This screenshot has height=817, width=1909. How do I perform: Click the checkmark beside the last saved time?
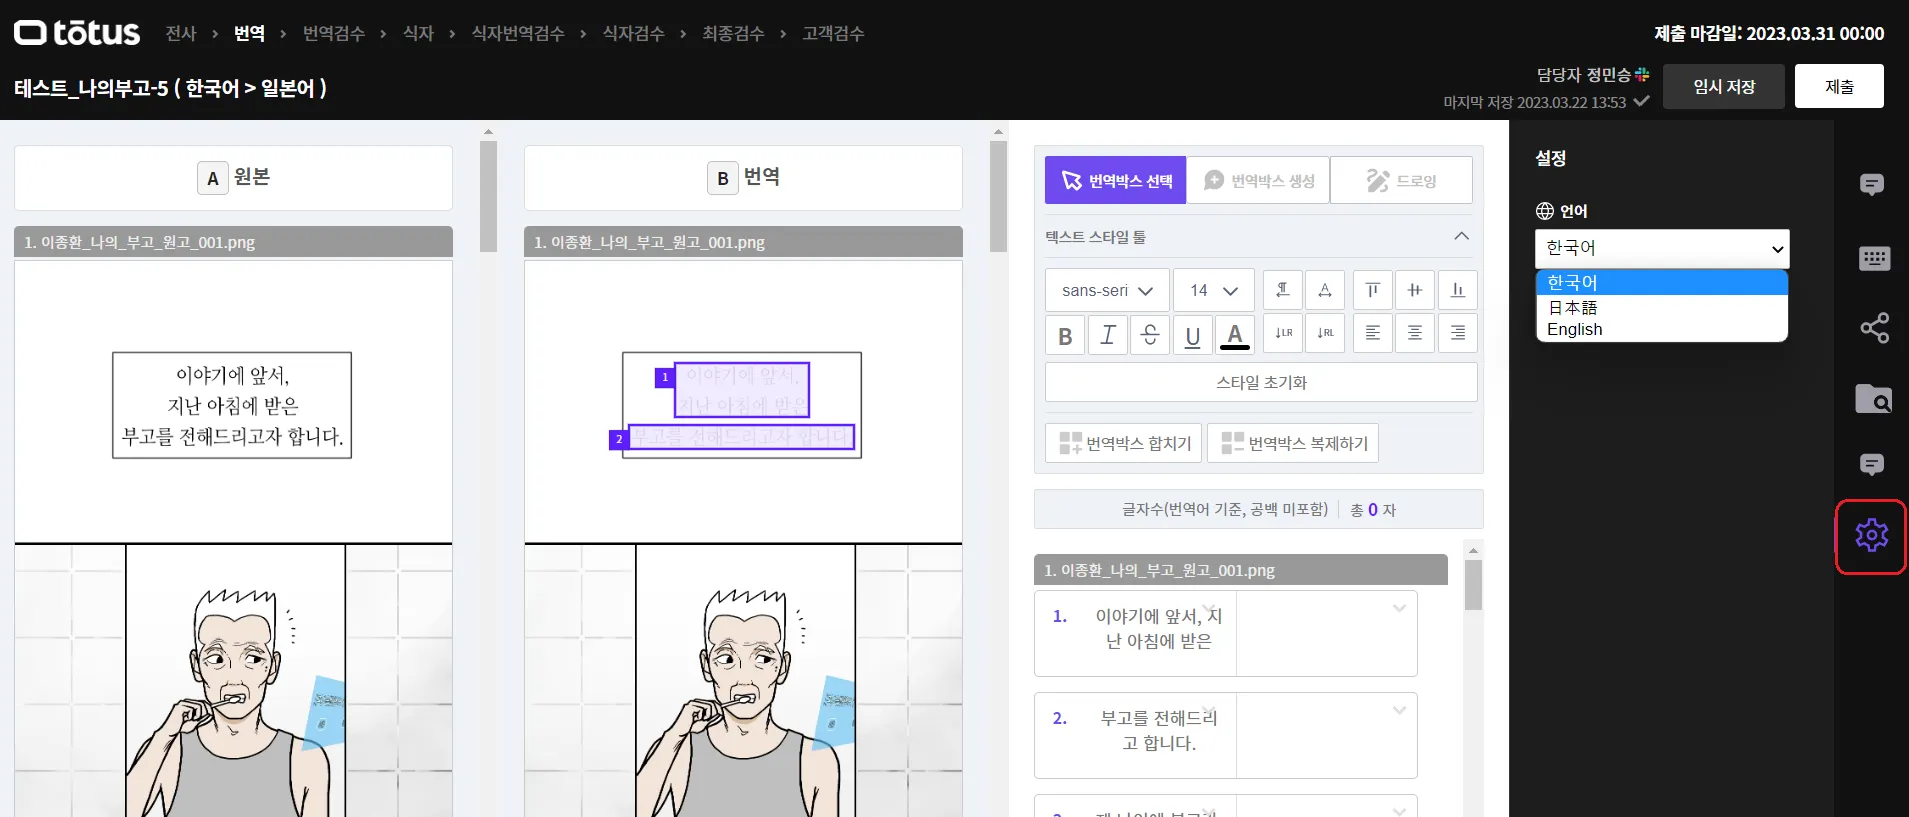pyautogui.click(x=1641, y=101)
